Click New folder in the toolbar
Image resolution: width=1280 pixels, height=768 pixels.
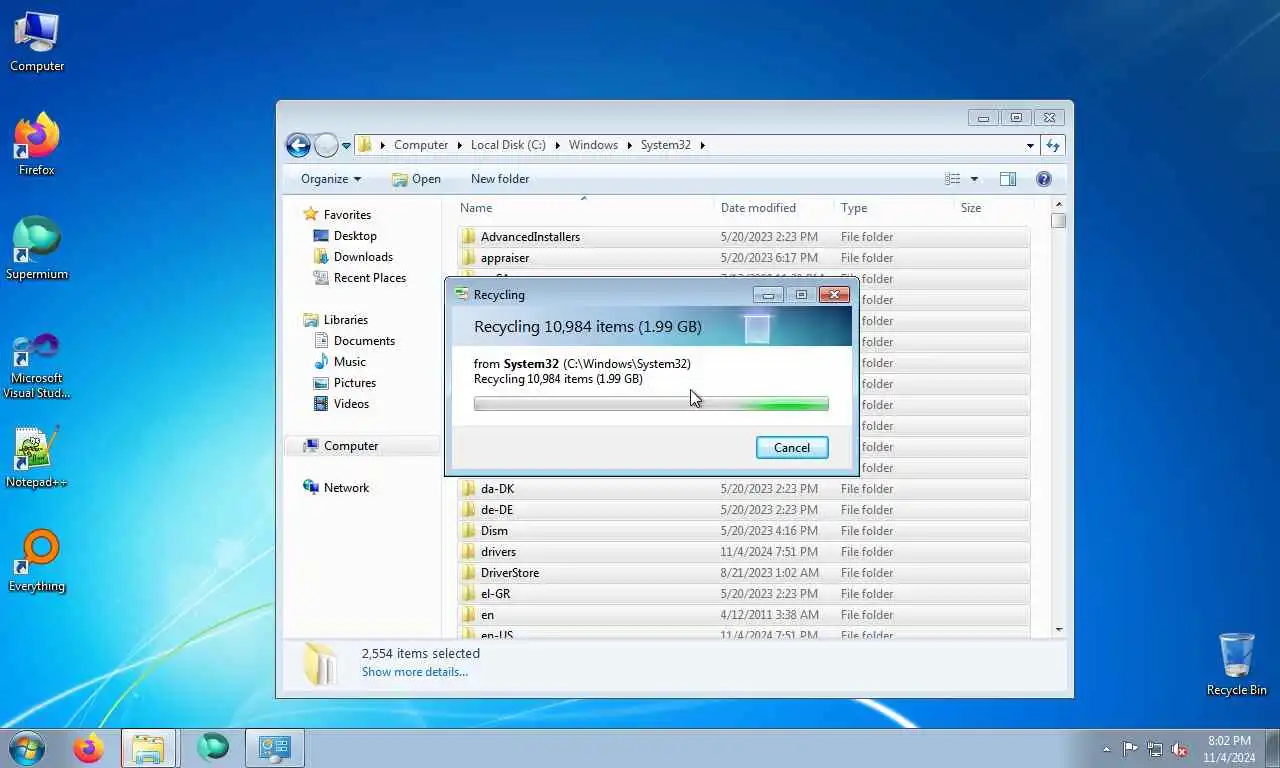(500, 179)
